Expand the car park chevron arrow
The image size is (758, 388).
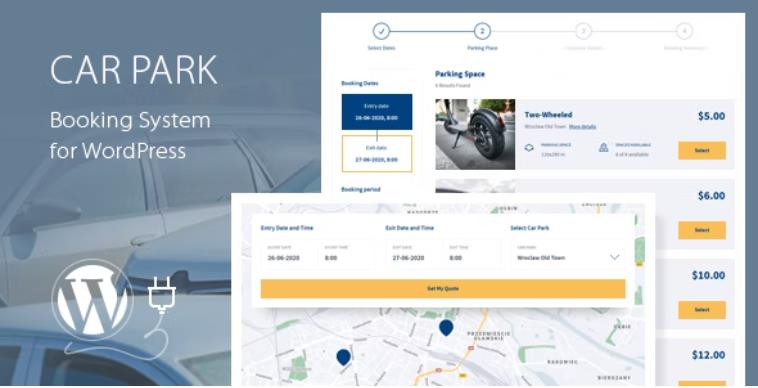(x=614, y=257)
